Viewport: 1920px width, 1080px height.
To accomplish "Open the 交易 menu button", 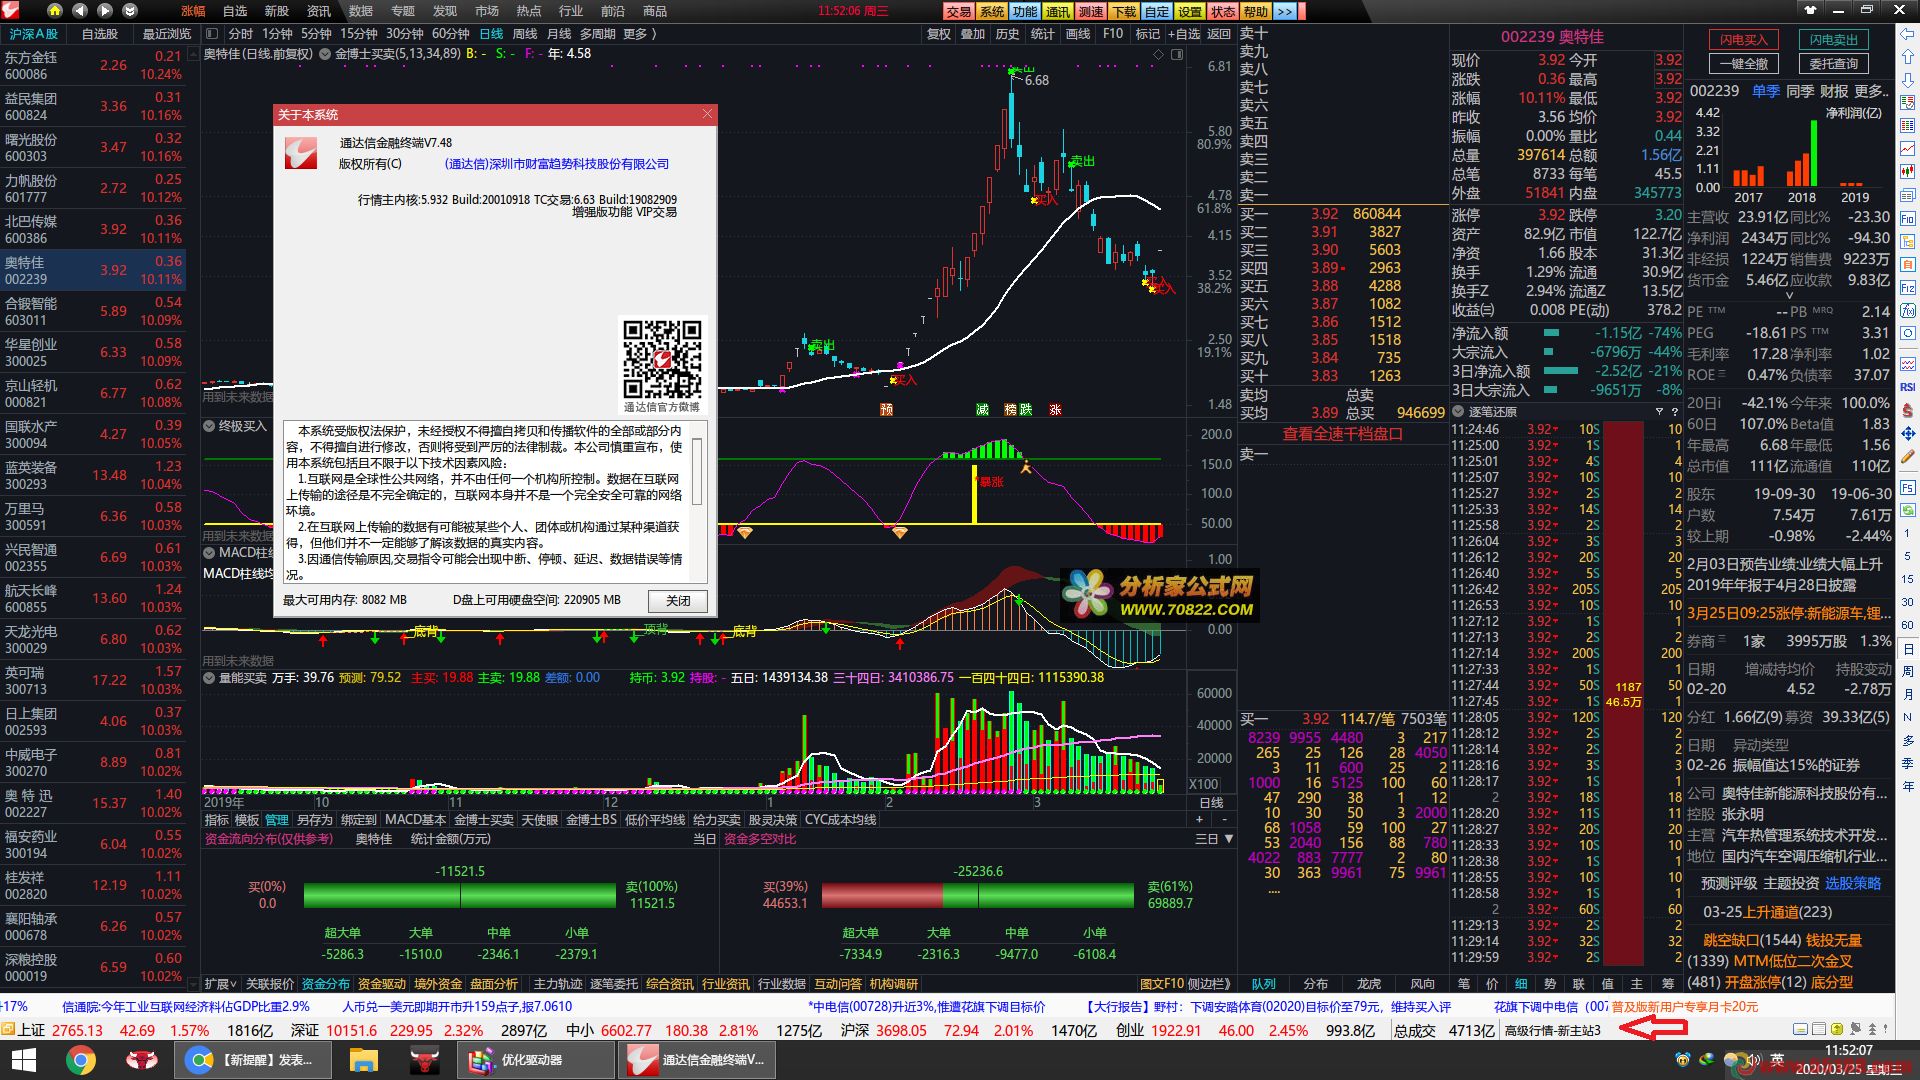I will tap(959, 11).
